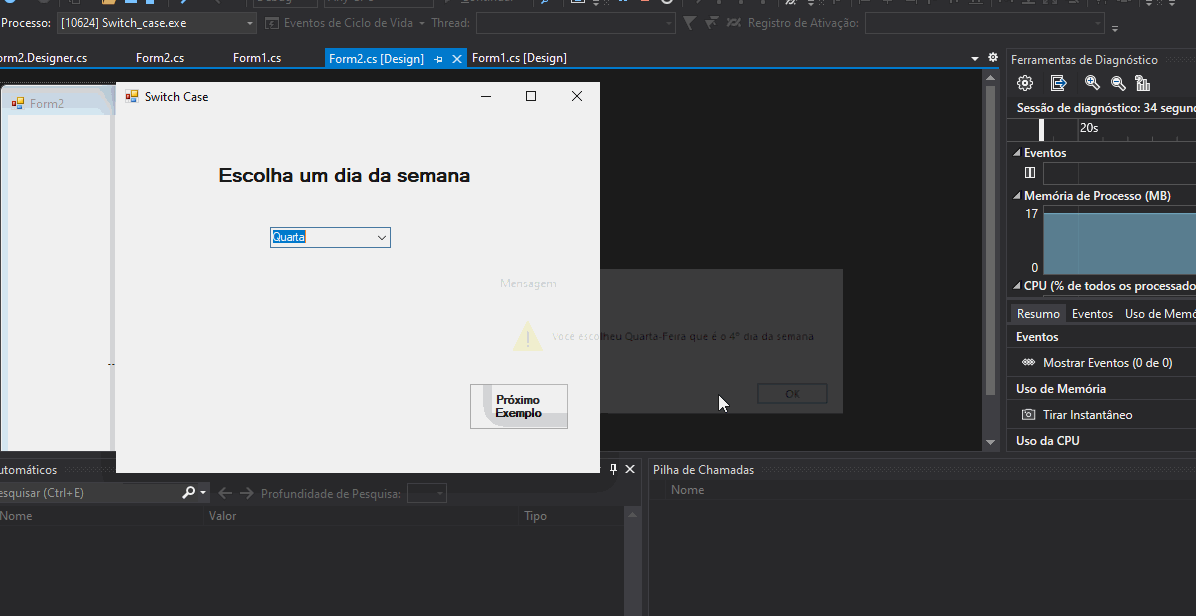
Task: Click the Automáticos search input field
Action: [89, 492]
